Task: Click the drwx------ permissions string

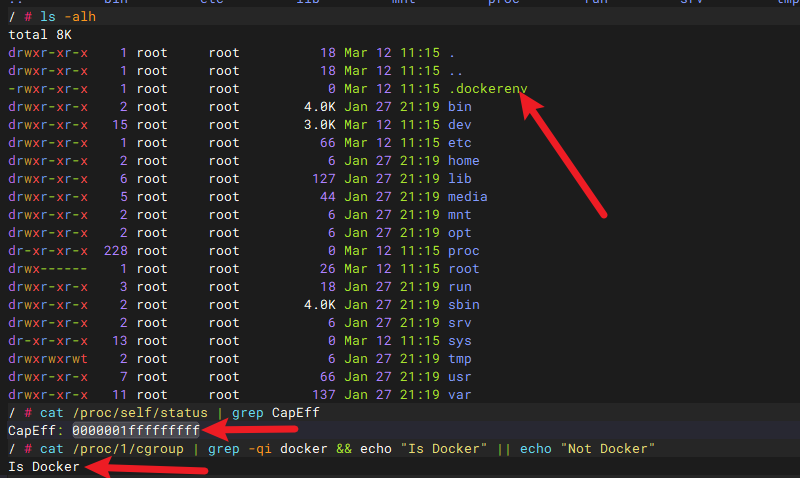Action: [48, 269]
